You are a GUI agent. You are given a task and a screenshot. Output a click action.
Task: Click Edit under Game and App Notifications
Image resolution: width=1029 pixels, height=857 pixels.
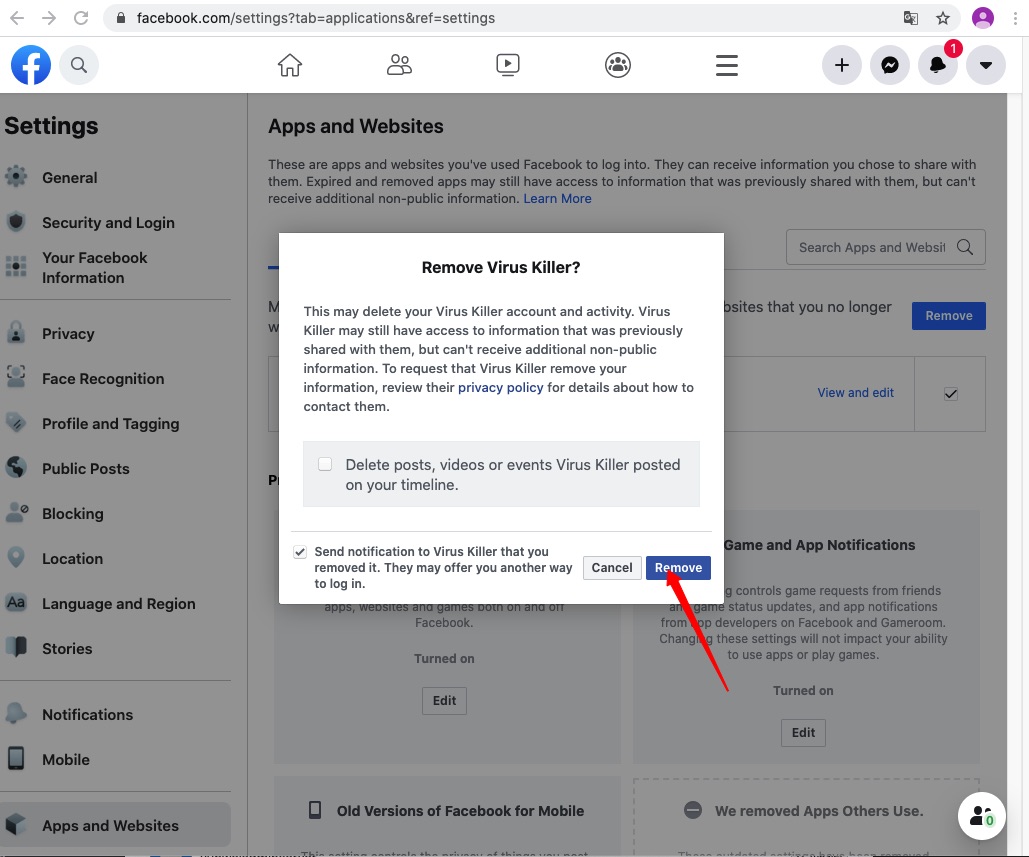coord(803,733)
